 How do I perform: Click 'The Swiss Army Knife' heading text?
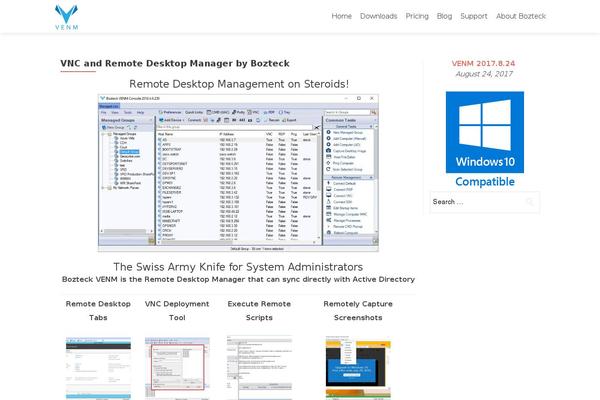pyautogui.click(x=238, y=267)
